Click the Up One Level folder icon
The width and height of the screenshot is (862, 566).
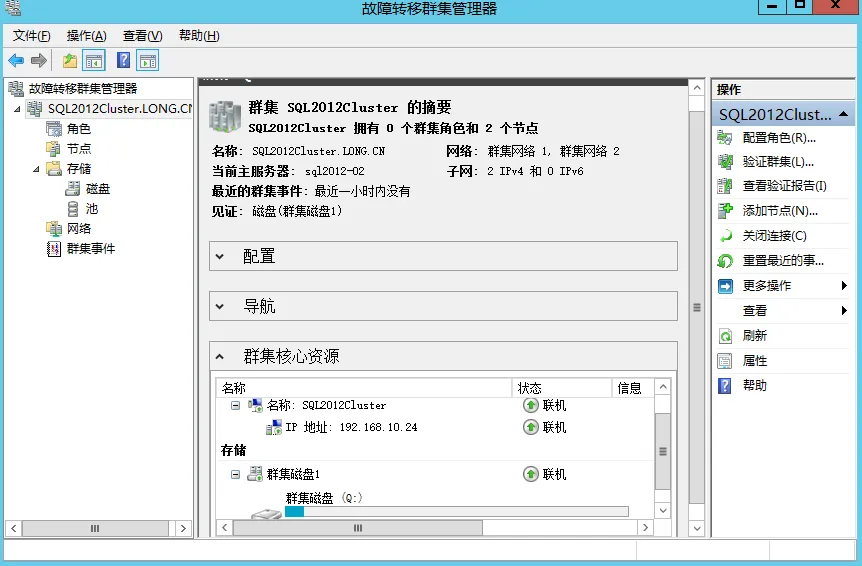tap(69, 60)
